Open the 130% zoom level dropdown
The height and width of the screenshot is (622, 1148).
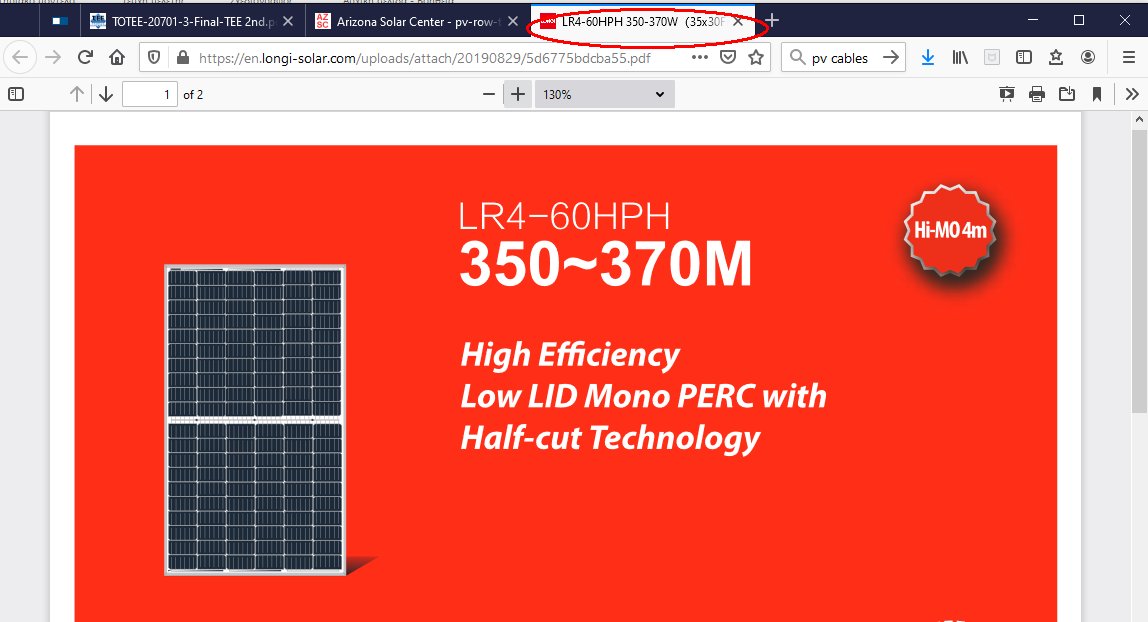[603, 94]
